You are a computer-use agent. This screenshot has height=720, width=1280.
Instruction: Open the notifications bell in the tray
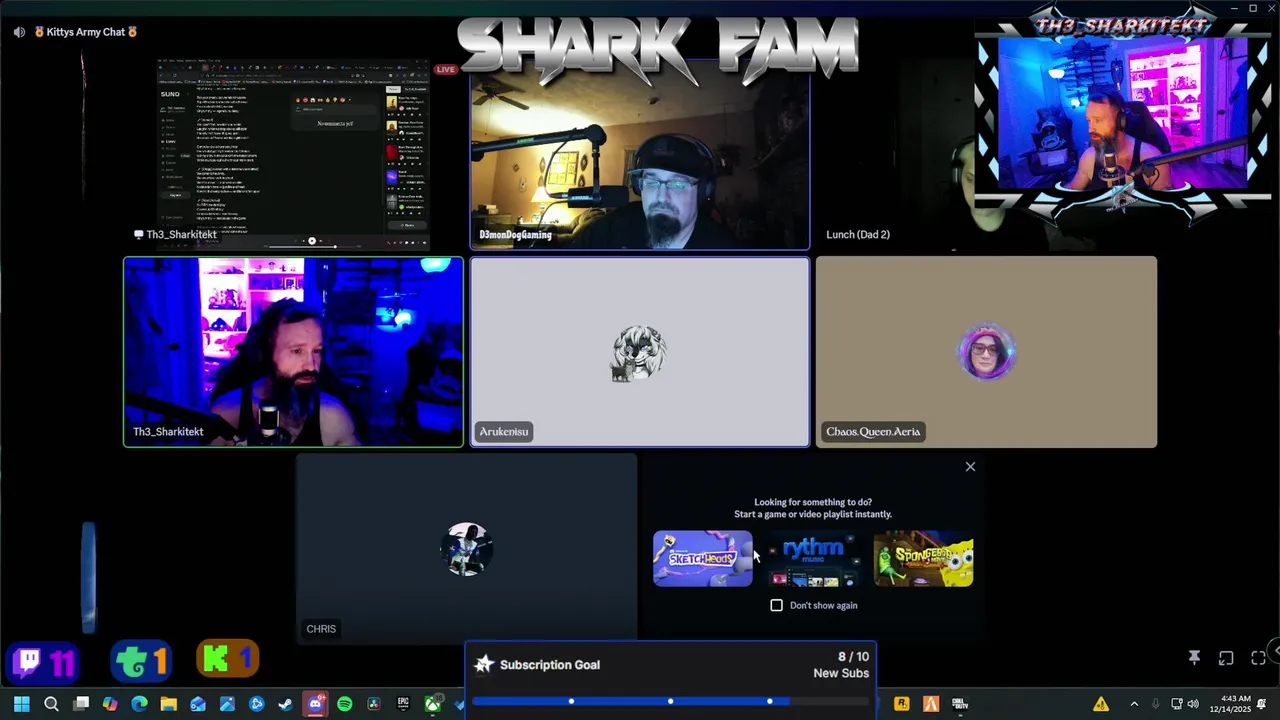coord(1262,704)
